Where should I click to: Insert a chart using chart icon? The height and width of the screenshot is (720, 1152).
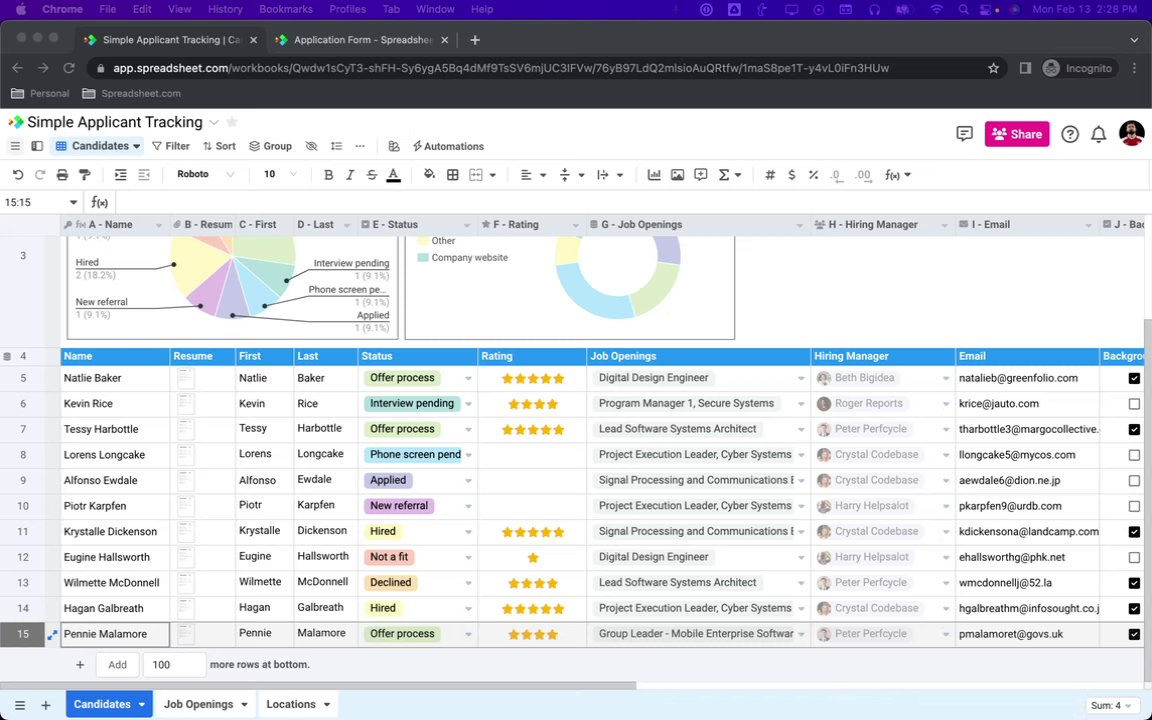pos(653,175)
